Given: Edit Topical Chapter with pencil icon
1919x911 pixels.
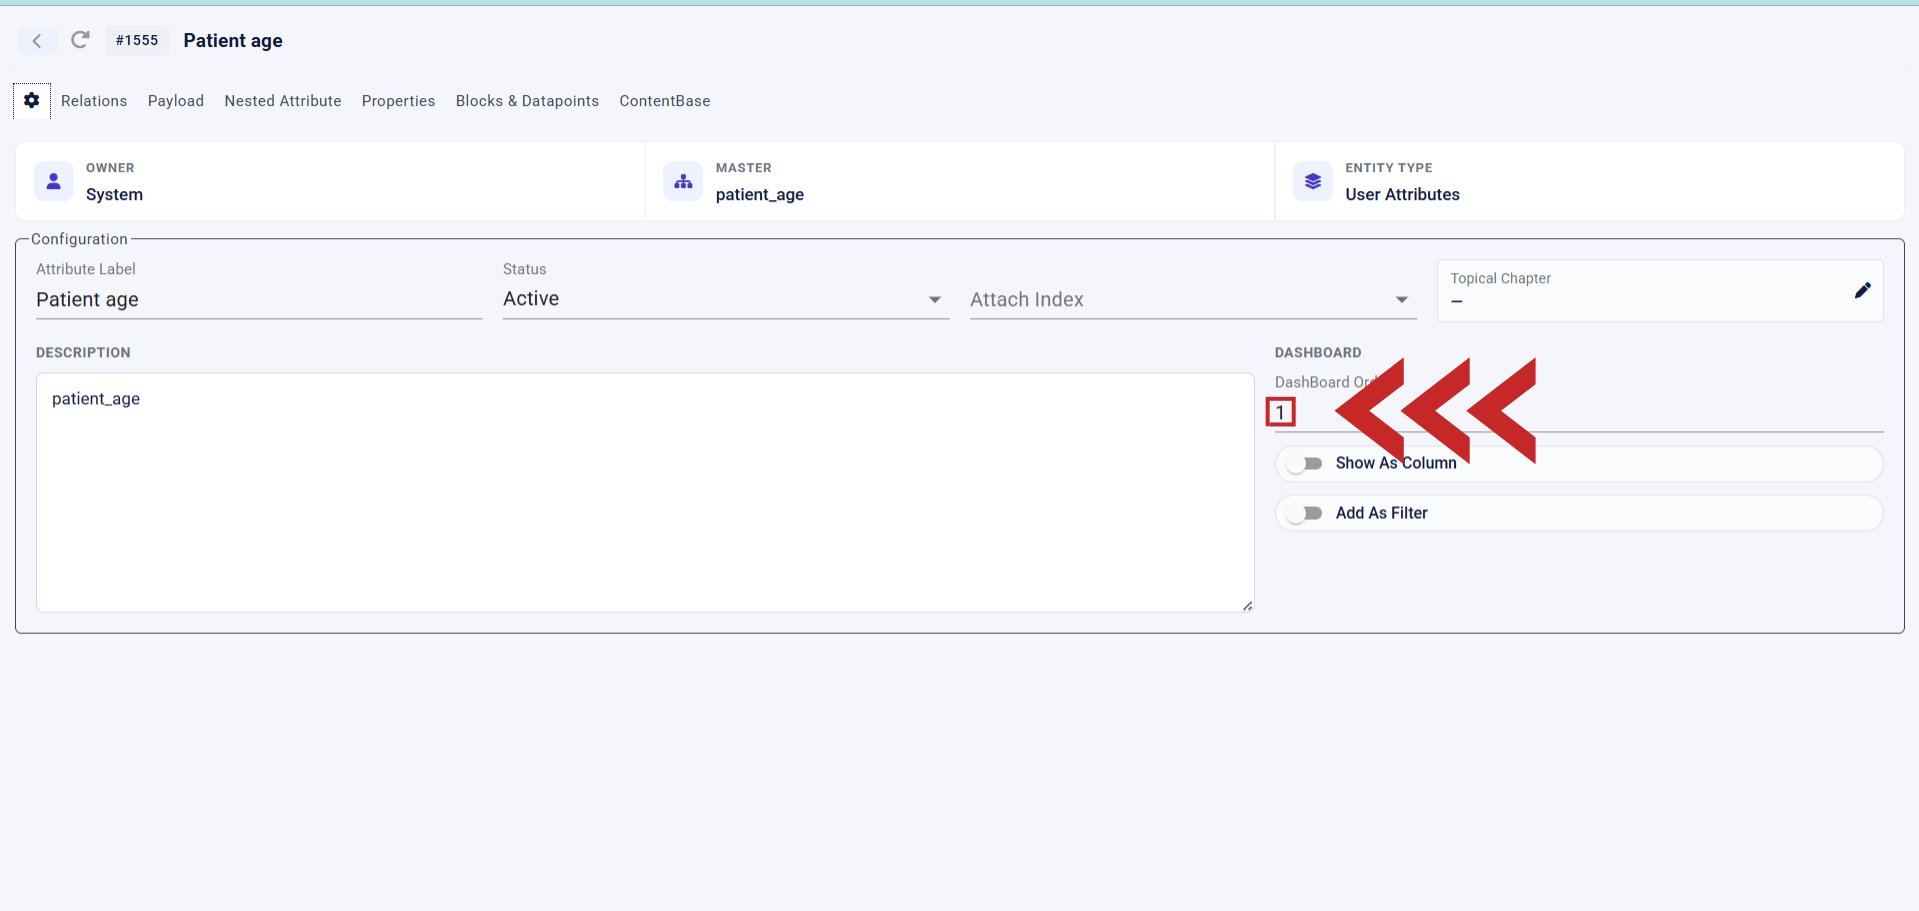Looking at the screenshot, I should tap(1862, 290).
